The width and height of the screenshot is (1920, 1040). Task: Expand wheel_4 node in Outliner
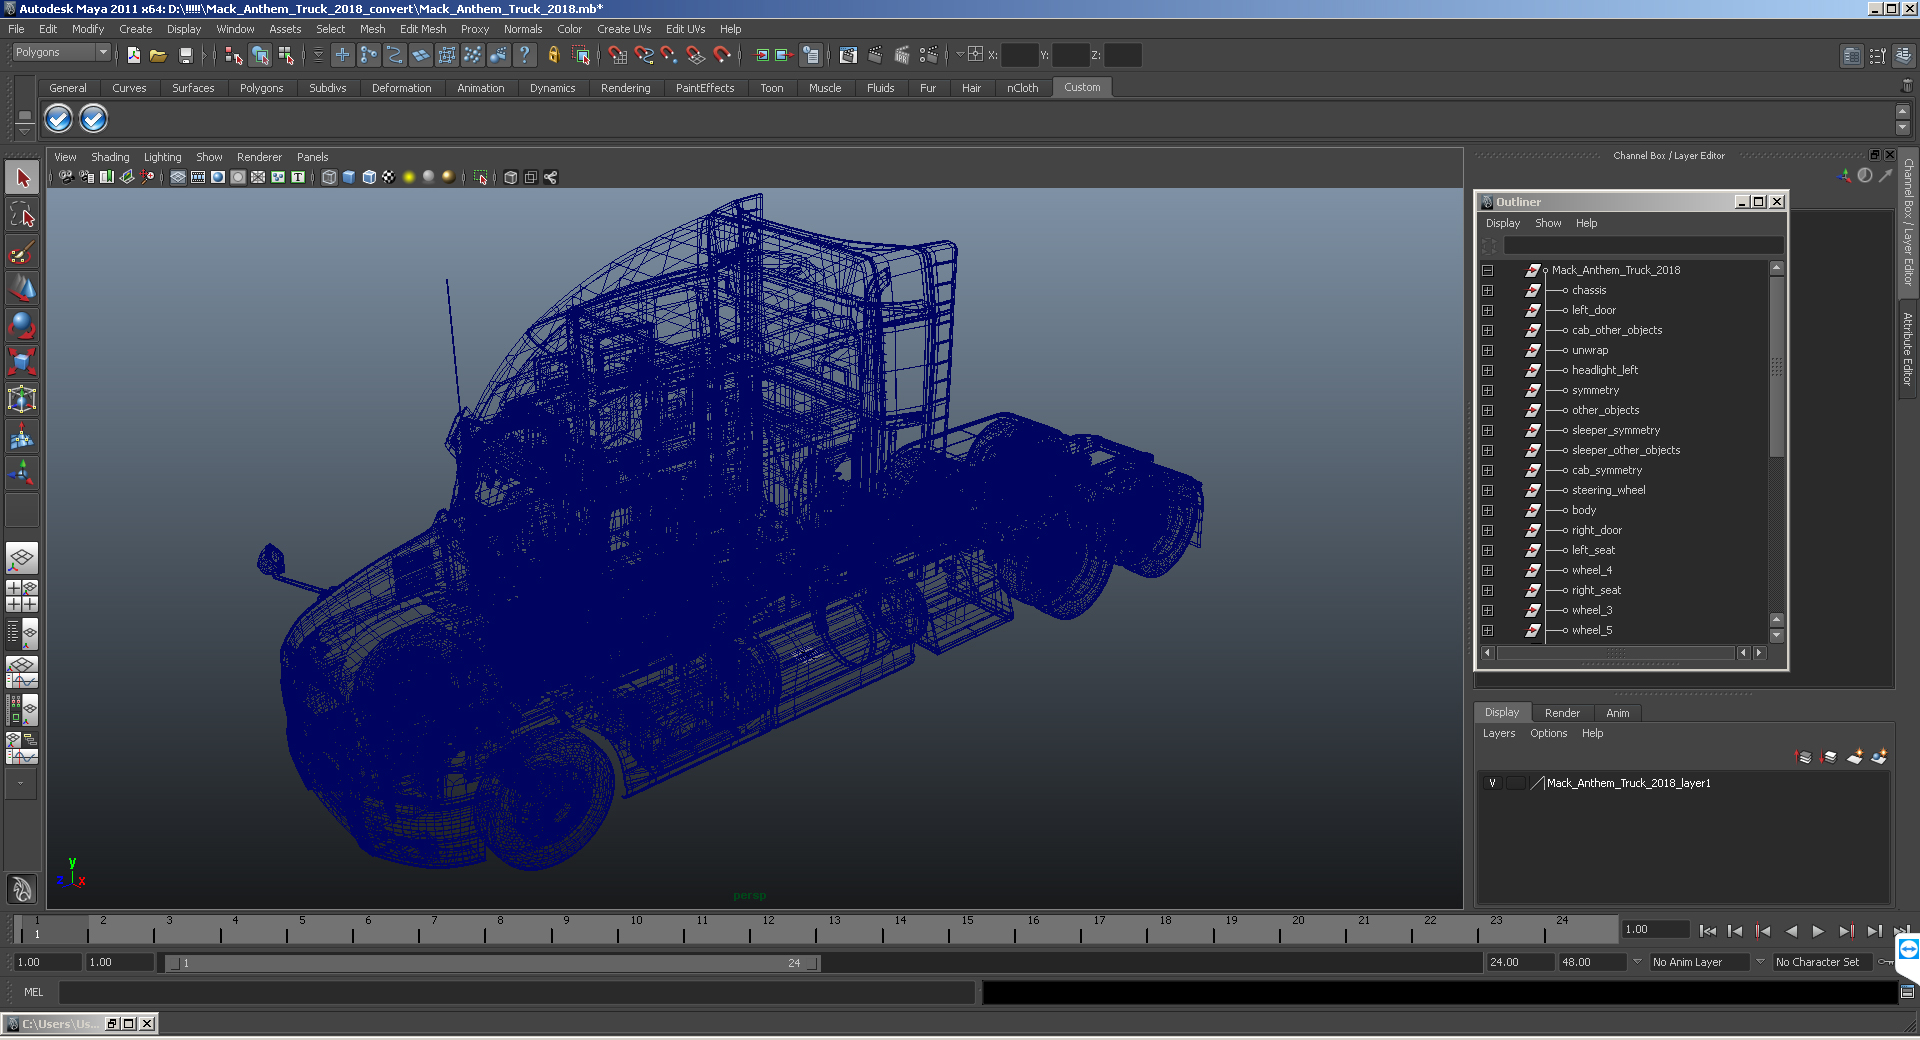1488,570
